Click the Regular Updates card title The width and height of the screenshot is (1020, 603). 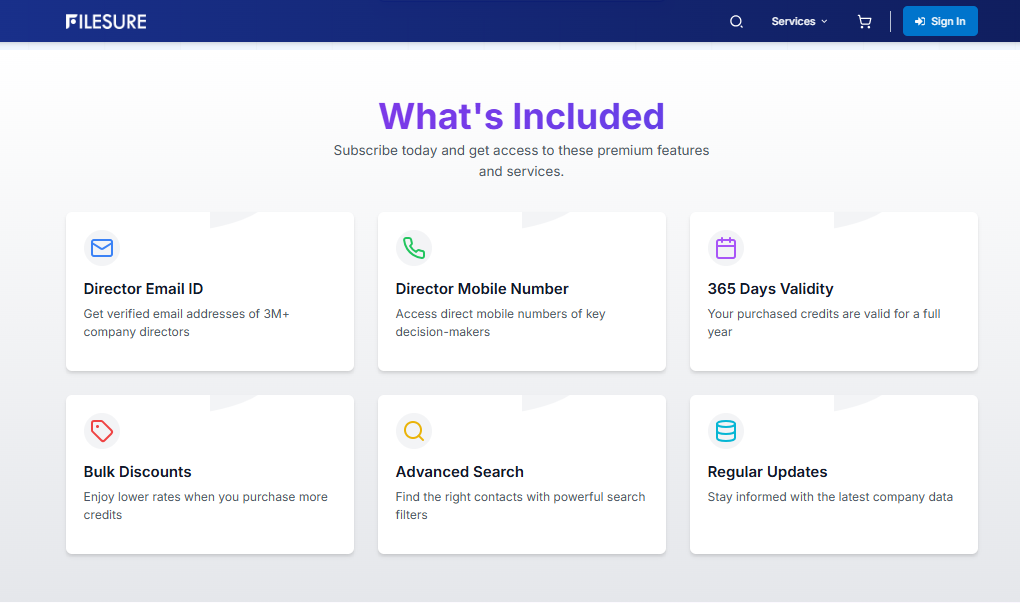(767, 472)
